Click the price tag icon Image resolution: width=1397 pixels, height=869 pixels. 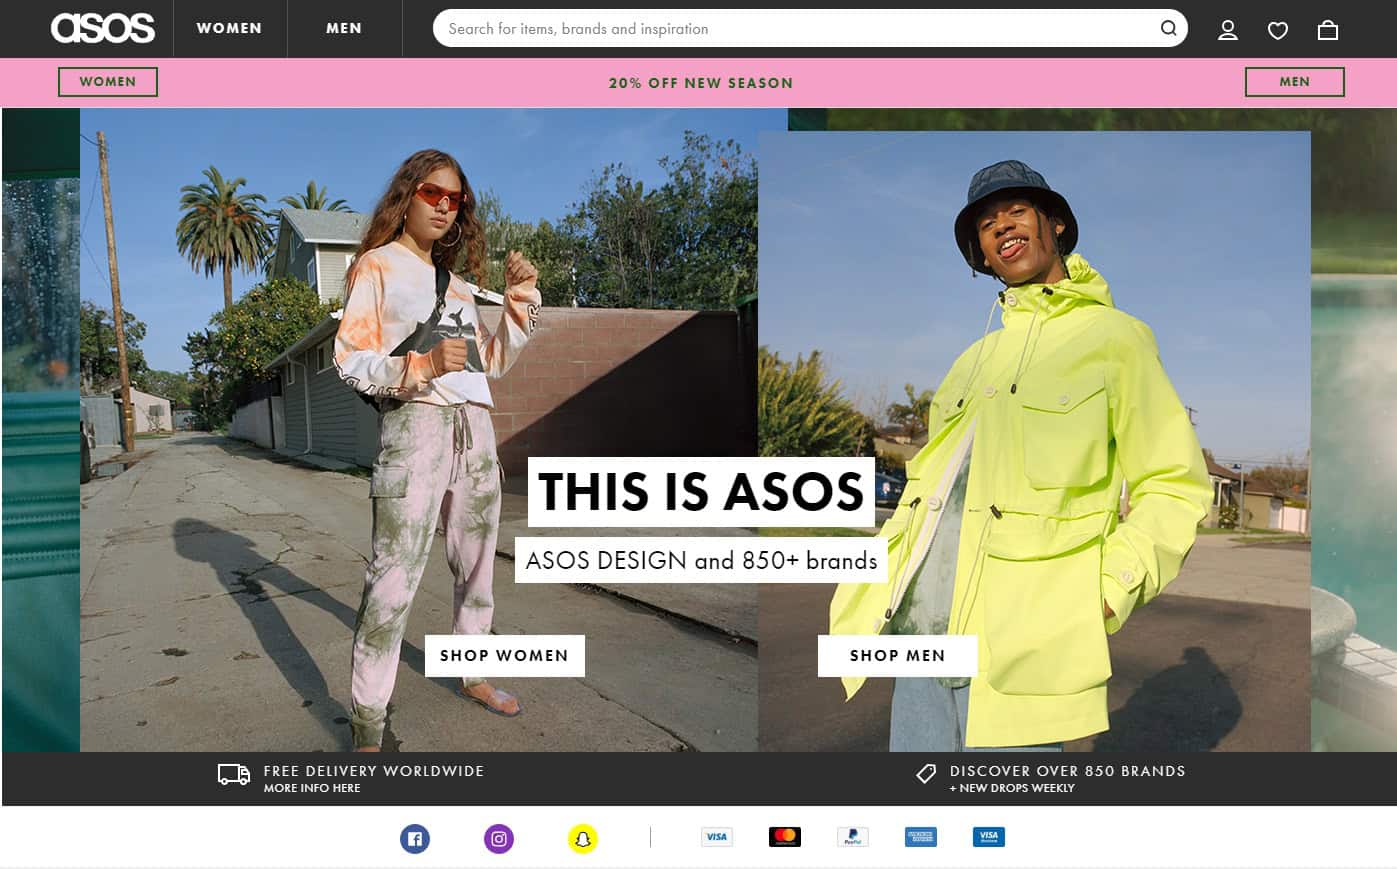coord(926,774)
